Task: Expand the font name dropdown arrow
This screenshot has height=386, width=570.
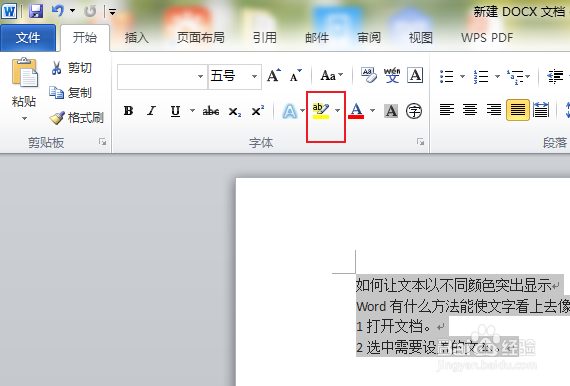Action: [200, 76]
